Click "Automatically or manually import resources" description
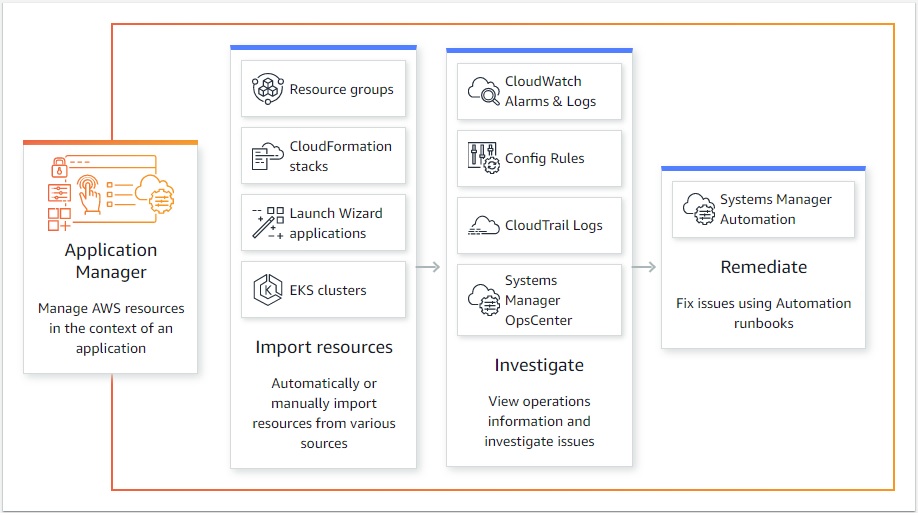Image resolution: width=918 pixels, height=515 pixels. tap(324, 413)
